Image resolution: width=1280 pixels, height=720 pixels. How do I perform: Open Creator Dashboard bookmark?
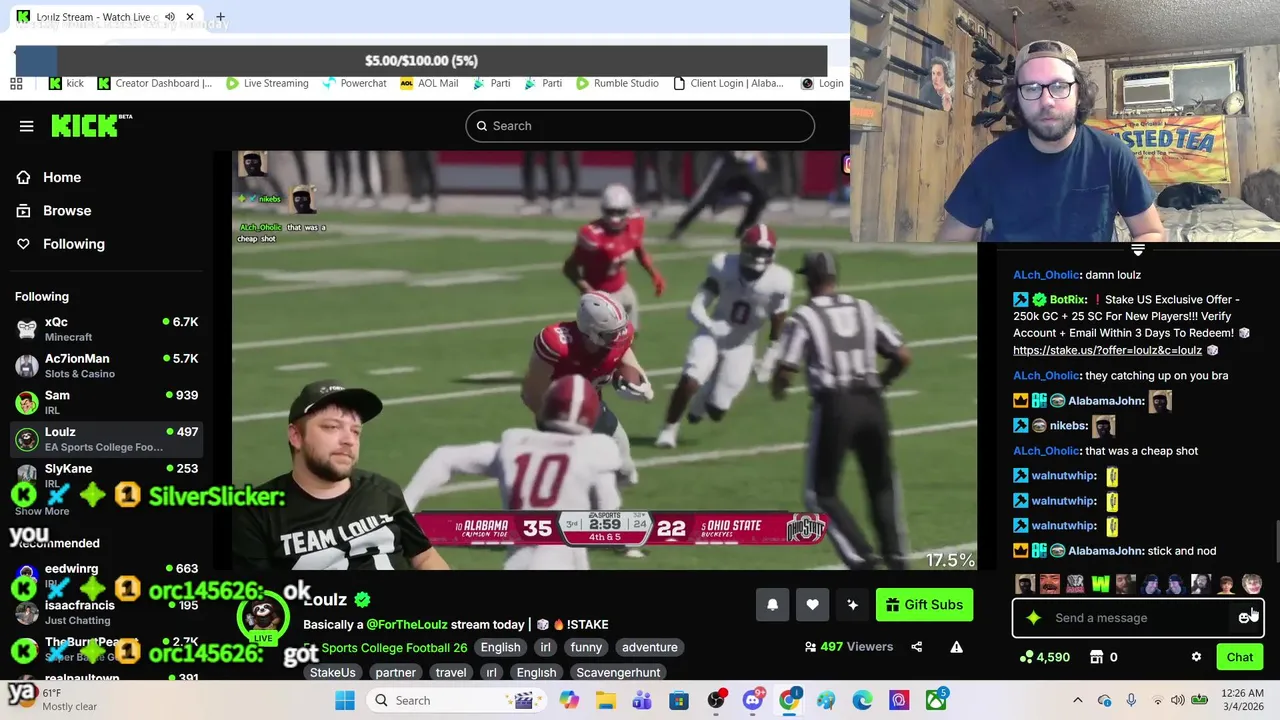click(154, 83)
